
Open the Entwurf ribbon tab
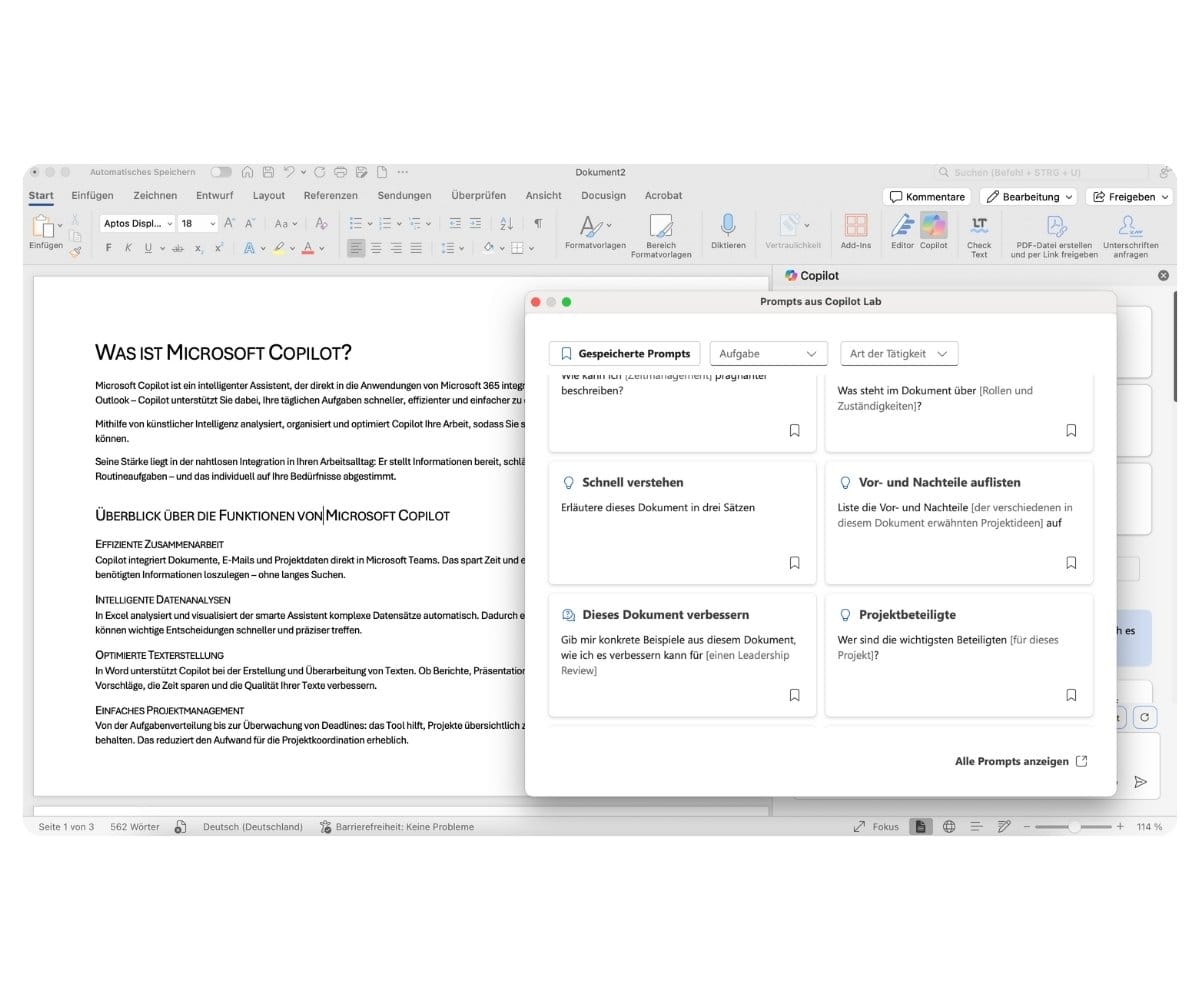click(215, 196)
